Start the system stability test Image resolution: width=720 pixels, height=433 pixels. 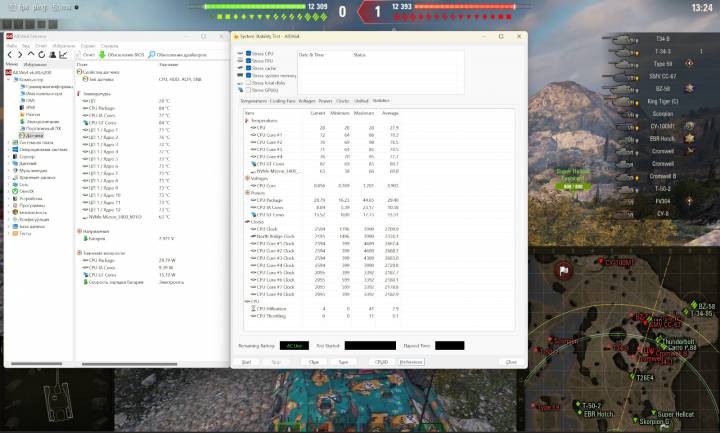click(247, 362)
